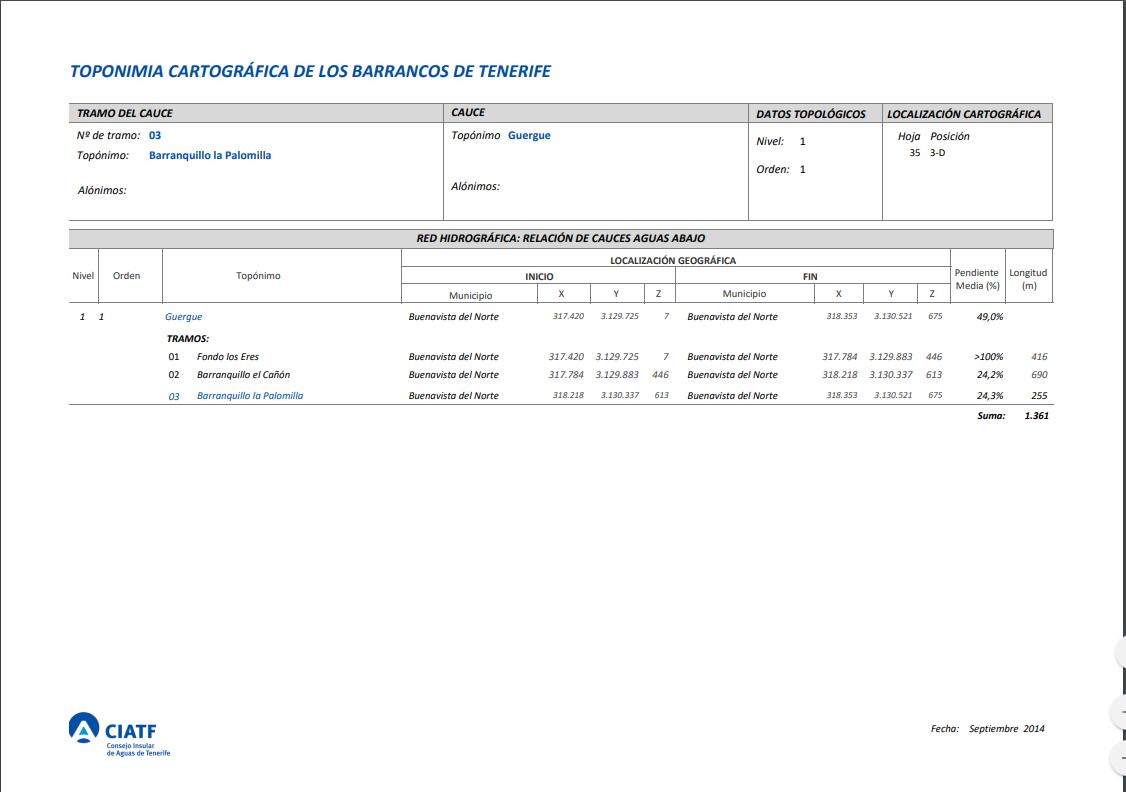Select slope value '24,3%'

tap(990, 396)
